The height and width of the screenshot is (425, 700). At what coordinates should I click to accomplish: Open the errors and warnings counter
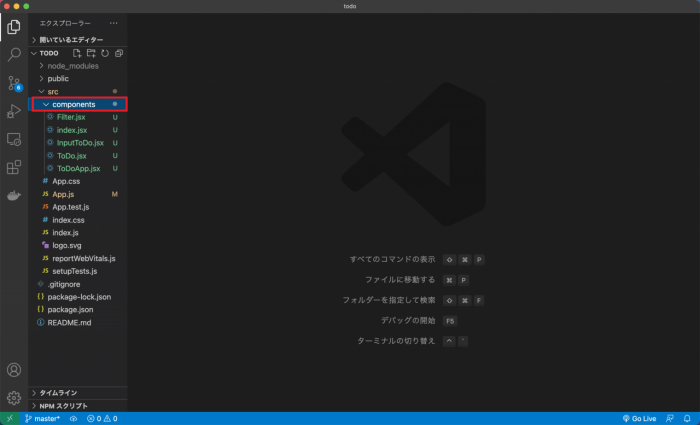point(102,418)
